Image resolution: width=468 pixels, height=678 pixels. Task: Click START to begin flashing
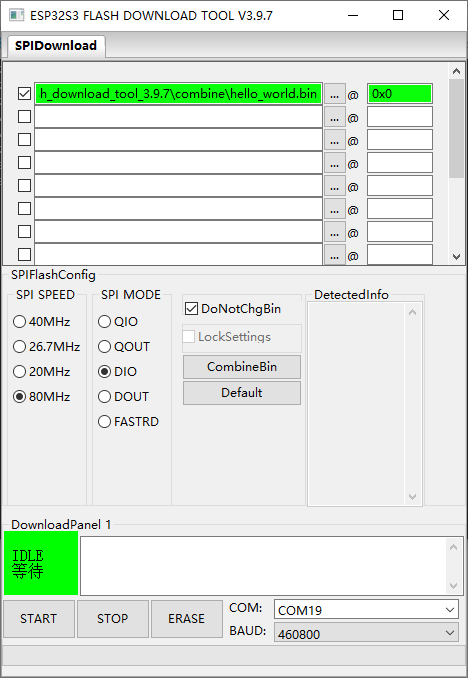click(x=39, y=619)
